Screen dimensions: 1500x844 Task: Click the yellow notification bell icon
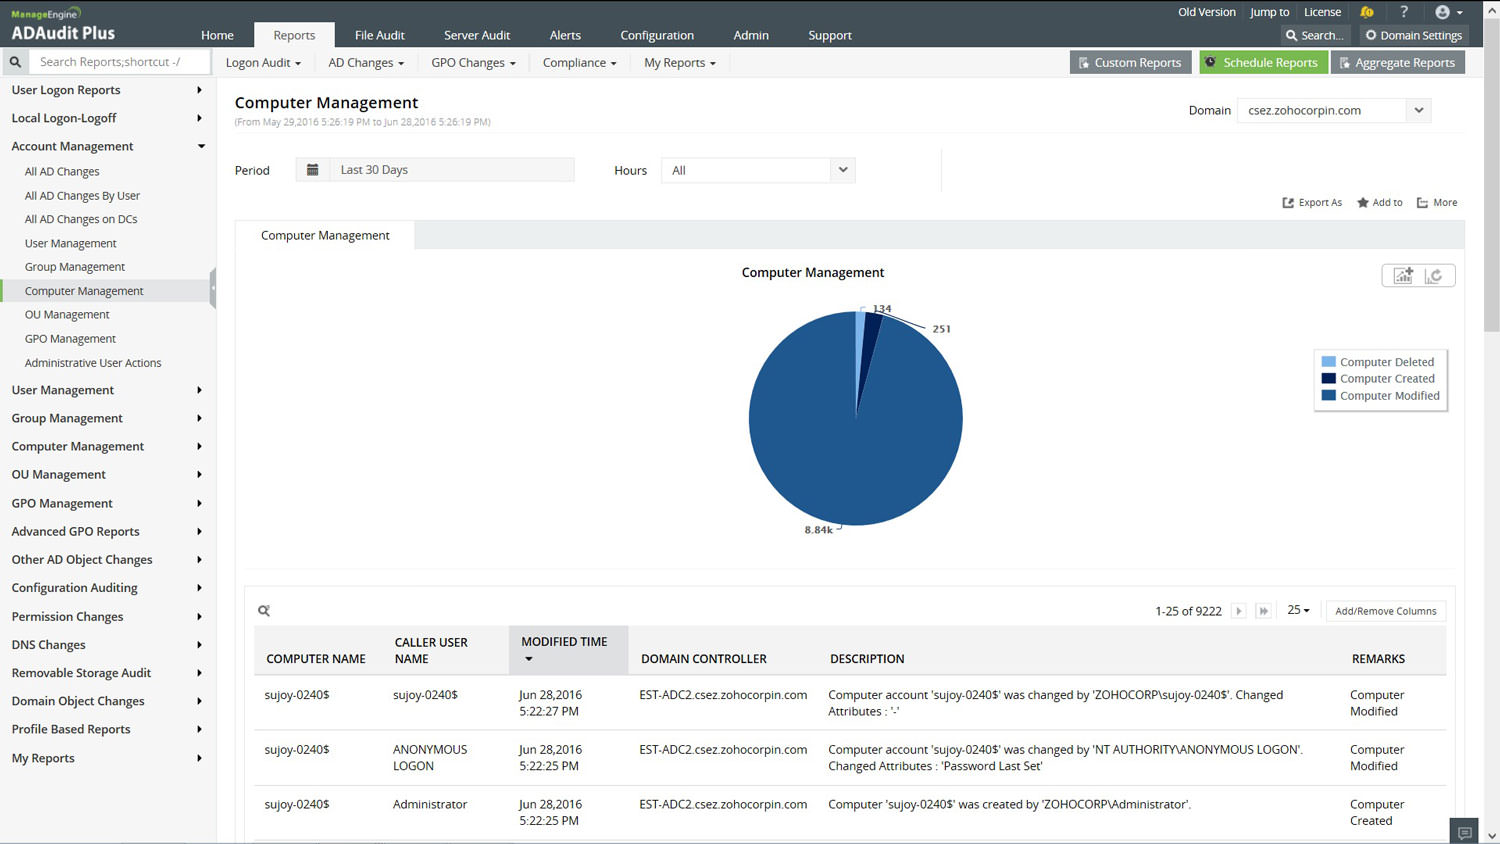(x=1367, y=12)
